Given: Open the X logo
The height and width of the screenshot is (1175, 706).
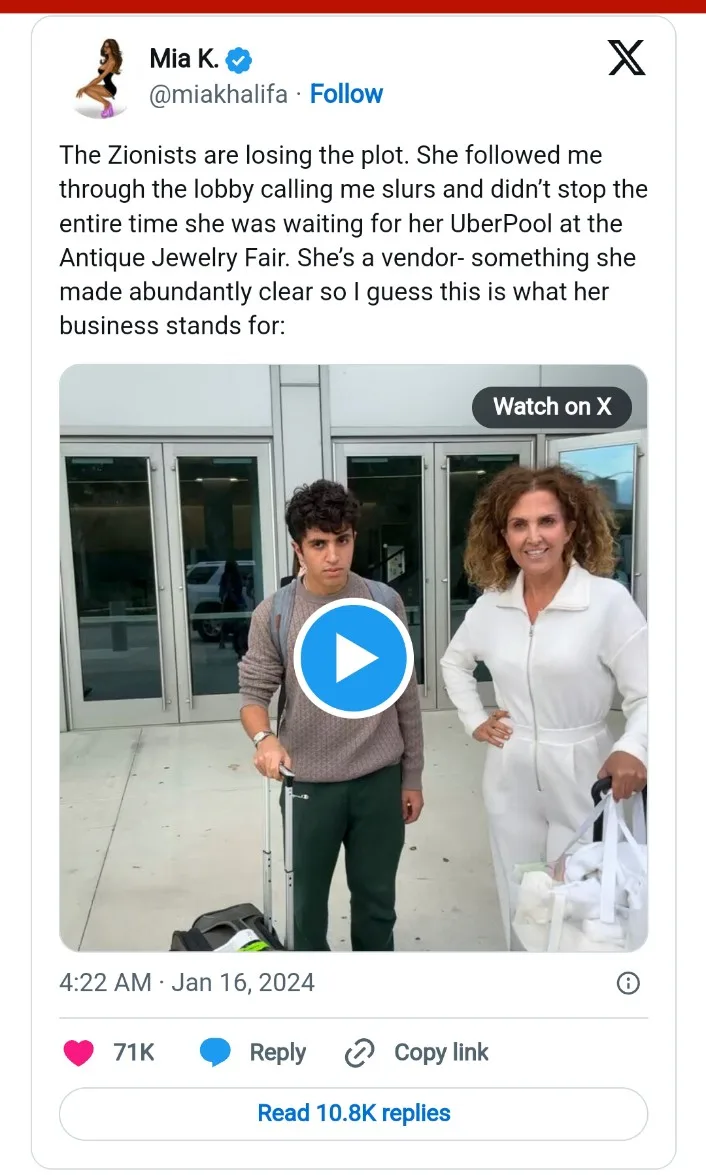Looking at the screenshot, I should [x=626, y=59].
